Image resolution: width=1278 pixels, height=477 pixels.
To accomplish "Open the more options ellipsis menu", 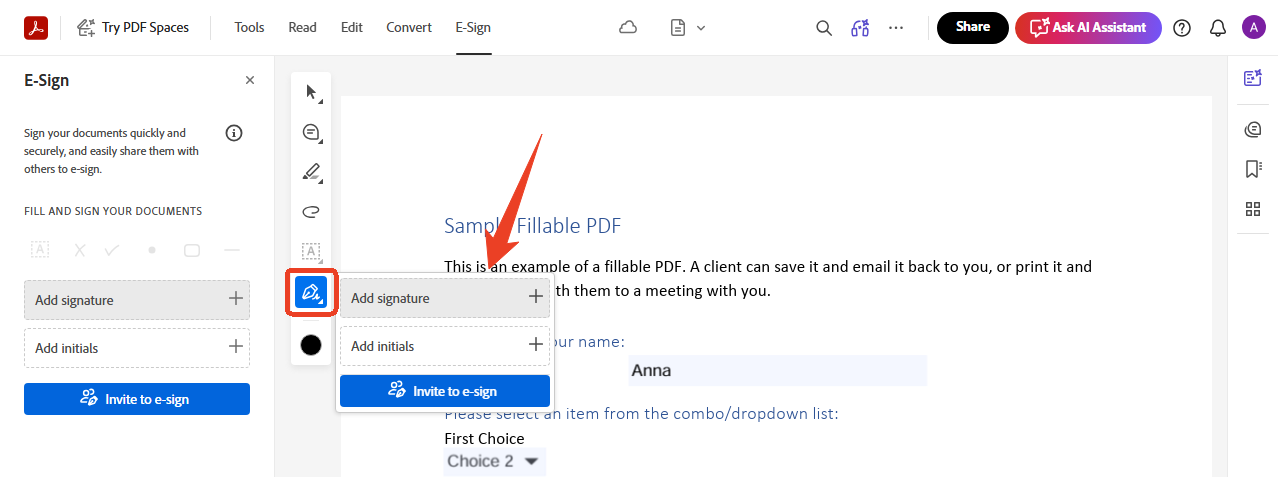I will [896, 27].
